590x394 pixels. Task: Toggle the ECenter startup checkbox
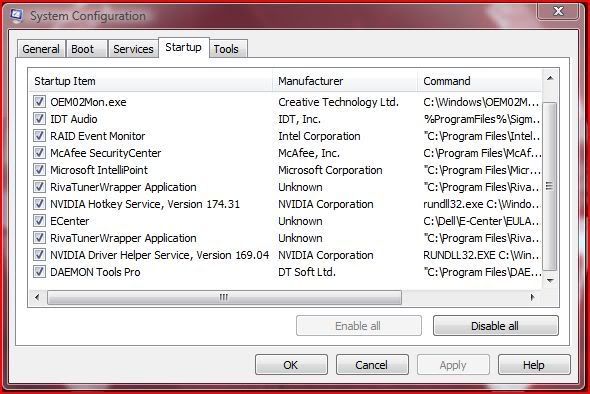pos(39,221)
